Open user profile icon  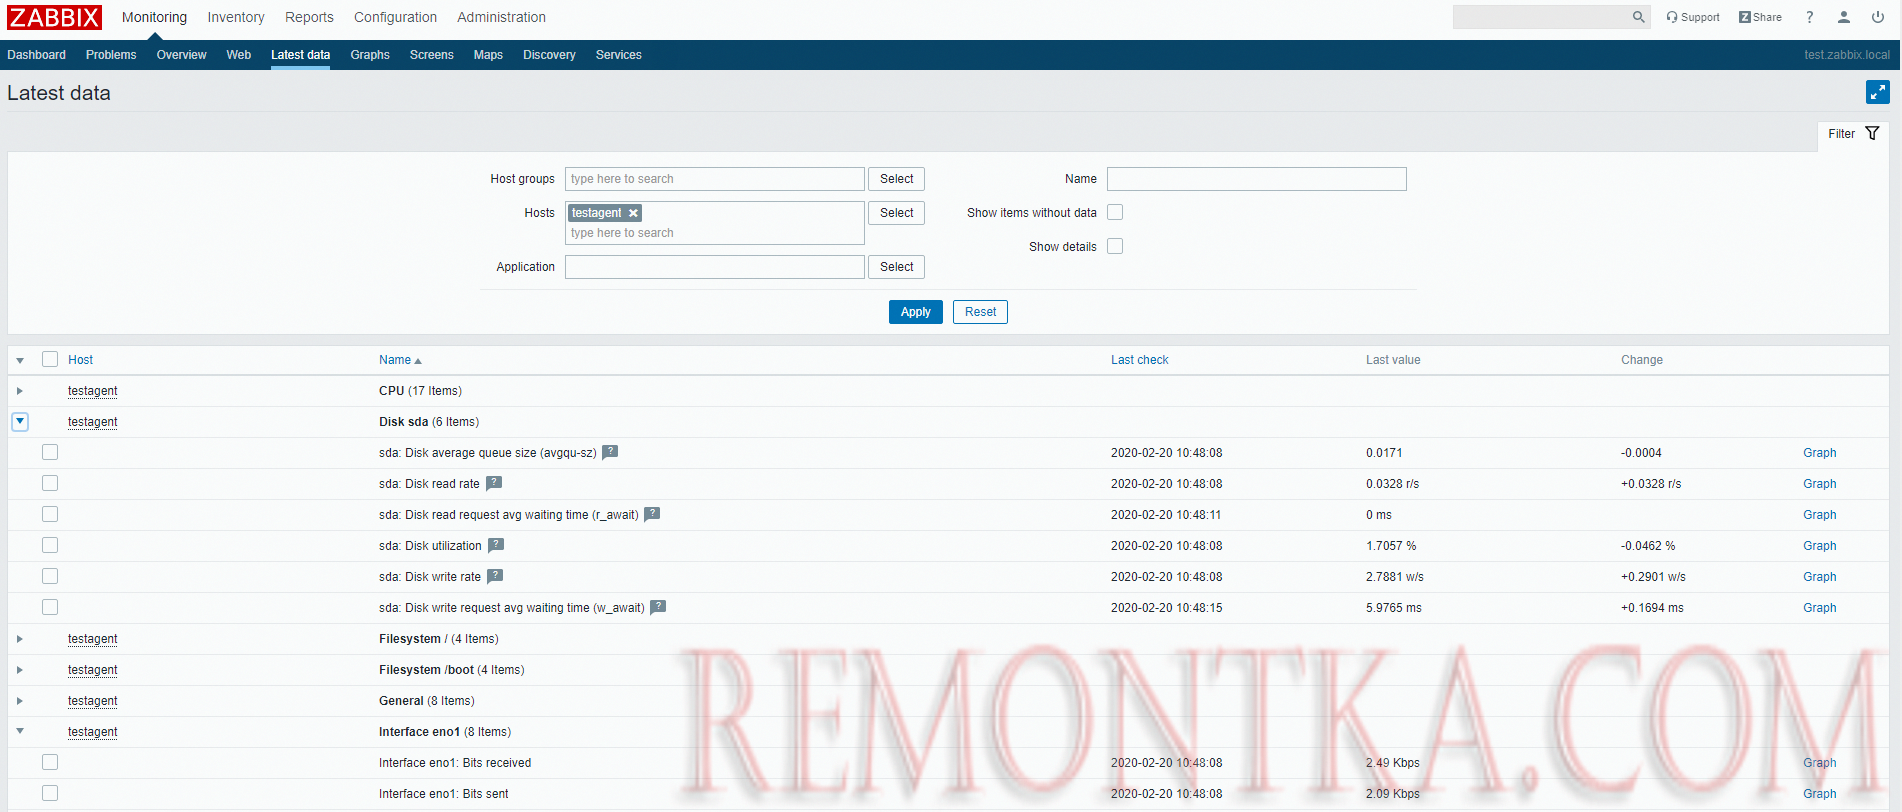[1844, 17]
